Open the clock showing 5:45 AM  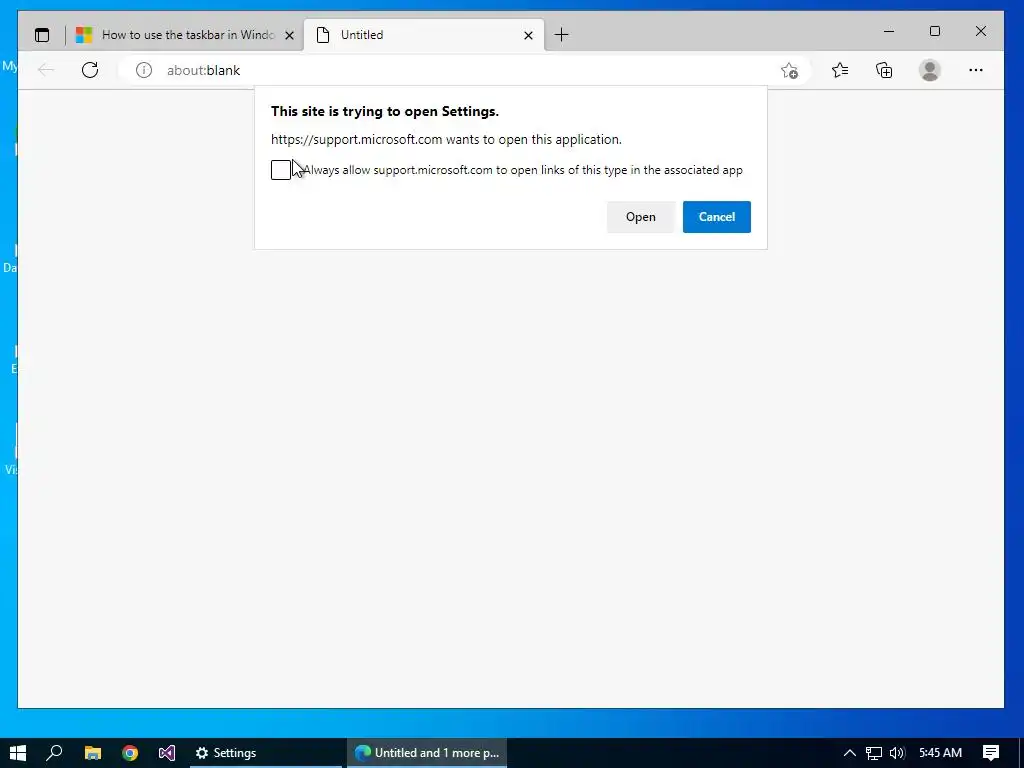coord(940,753)
